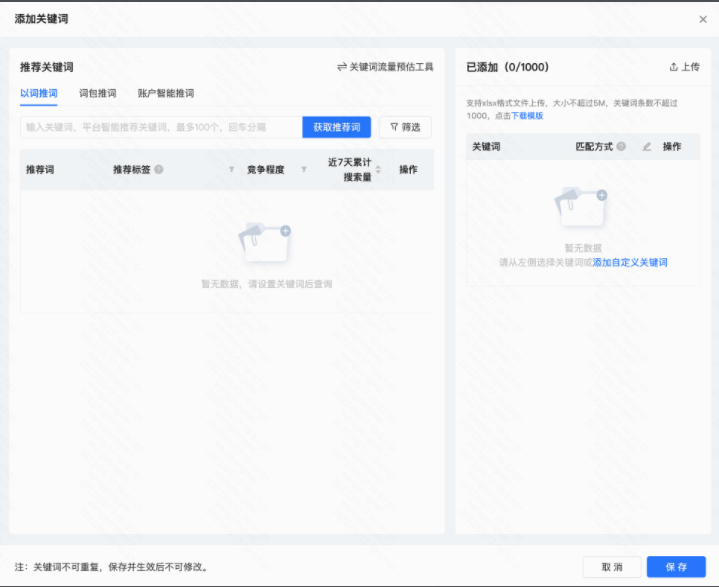The width and height of the screenshot is (719, 587).
Task: Click the pencil edit icon by 匹配方式
Action: (647, 147)
